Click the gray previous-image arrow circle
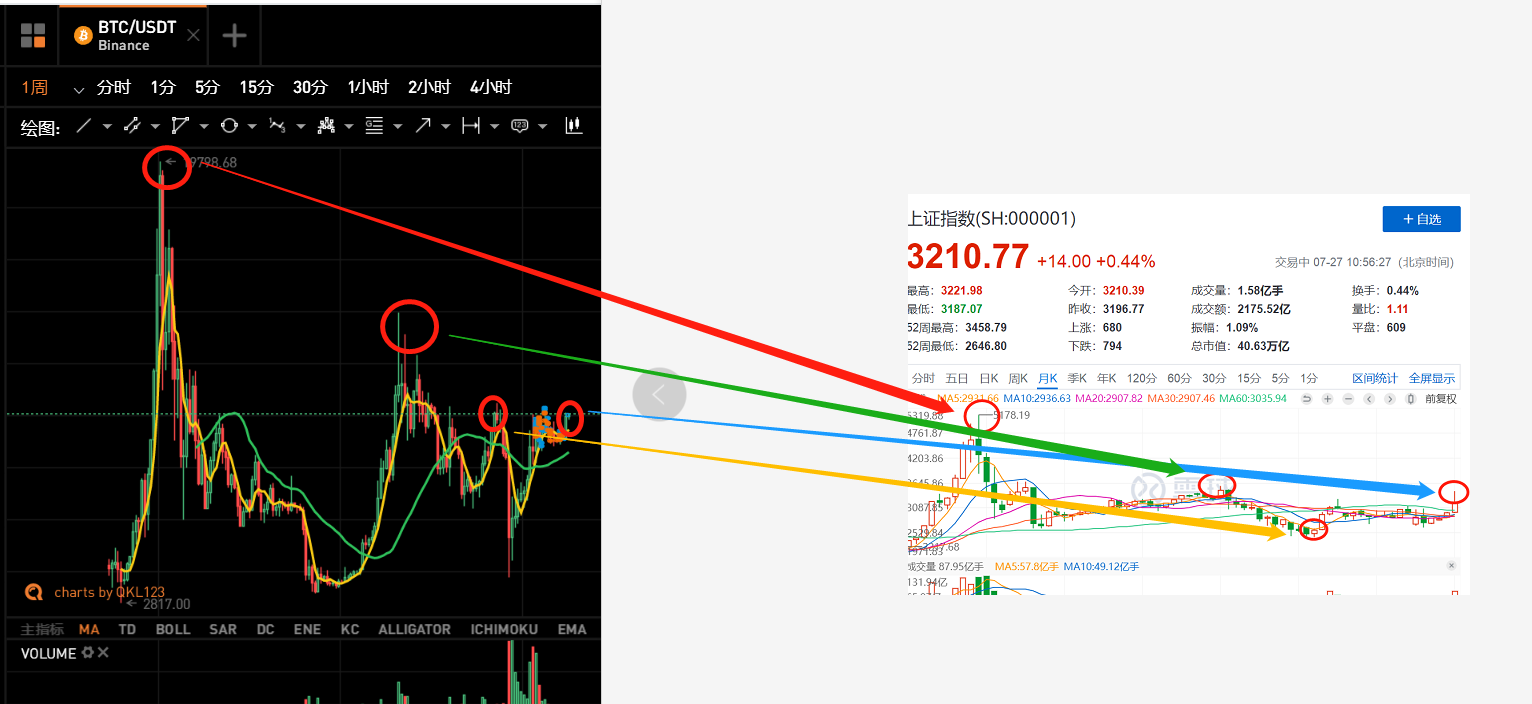 (x=659, y=394)
